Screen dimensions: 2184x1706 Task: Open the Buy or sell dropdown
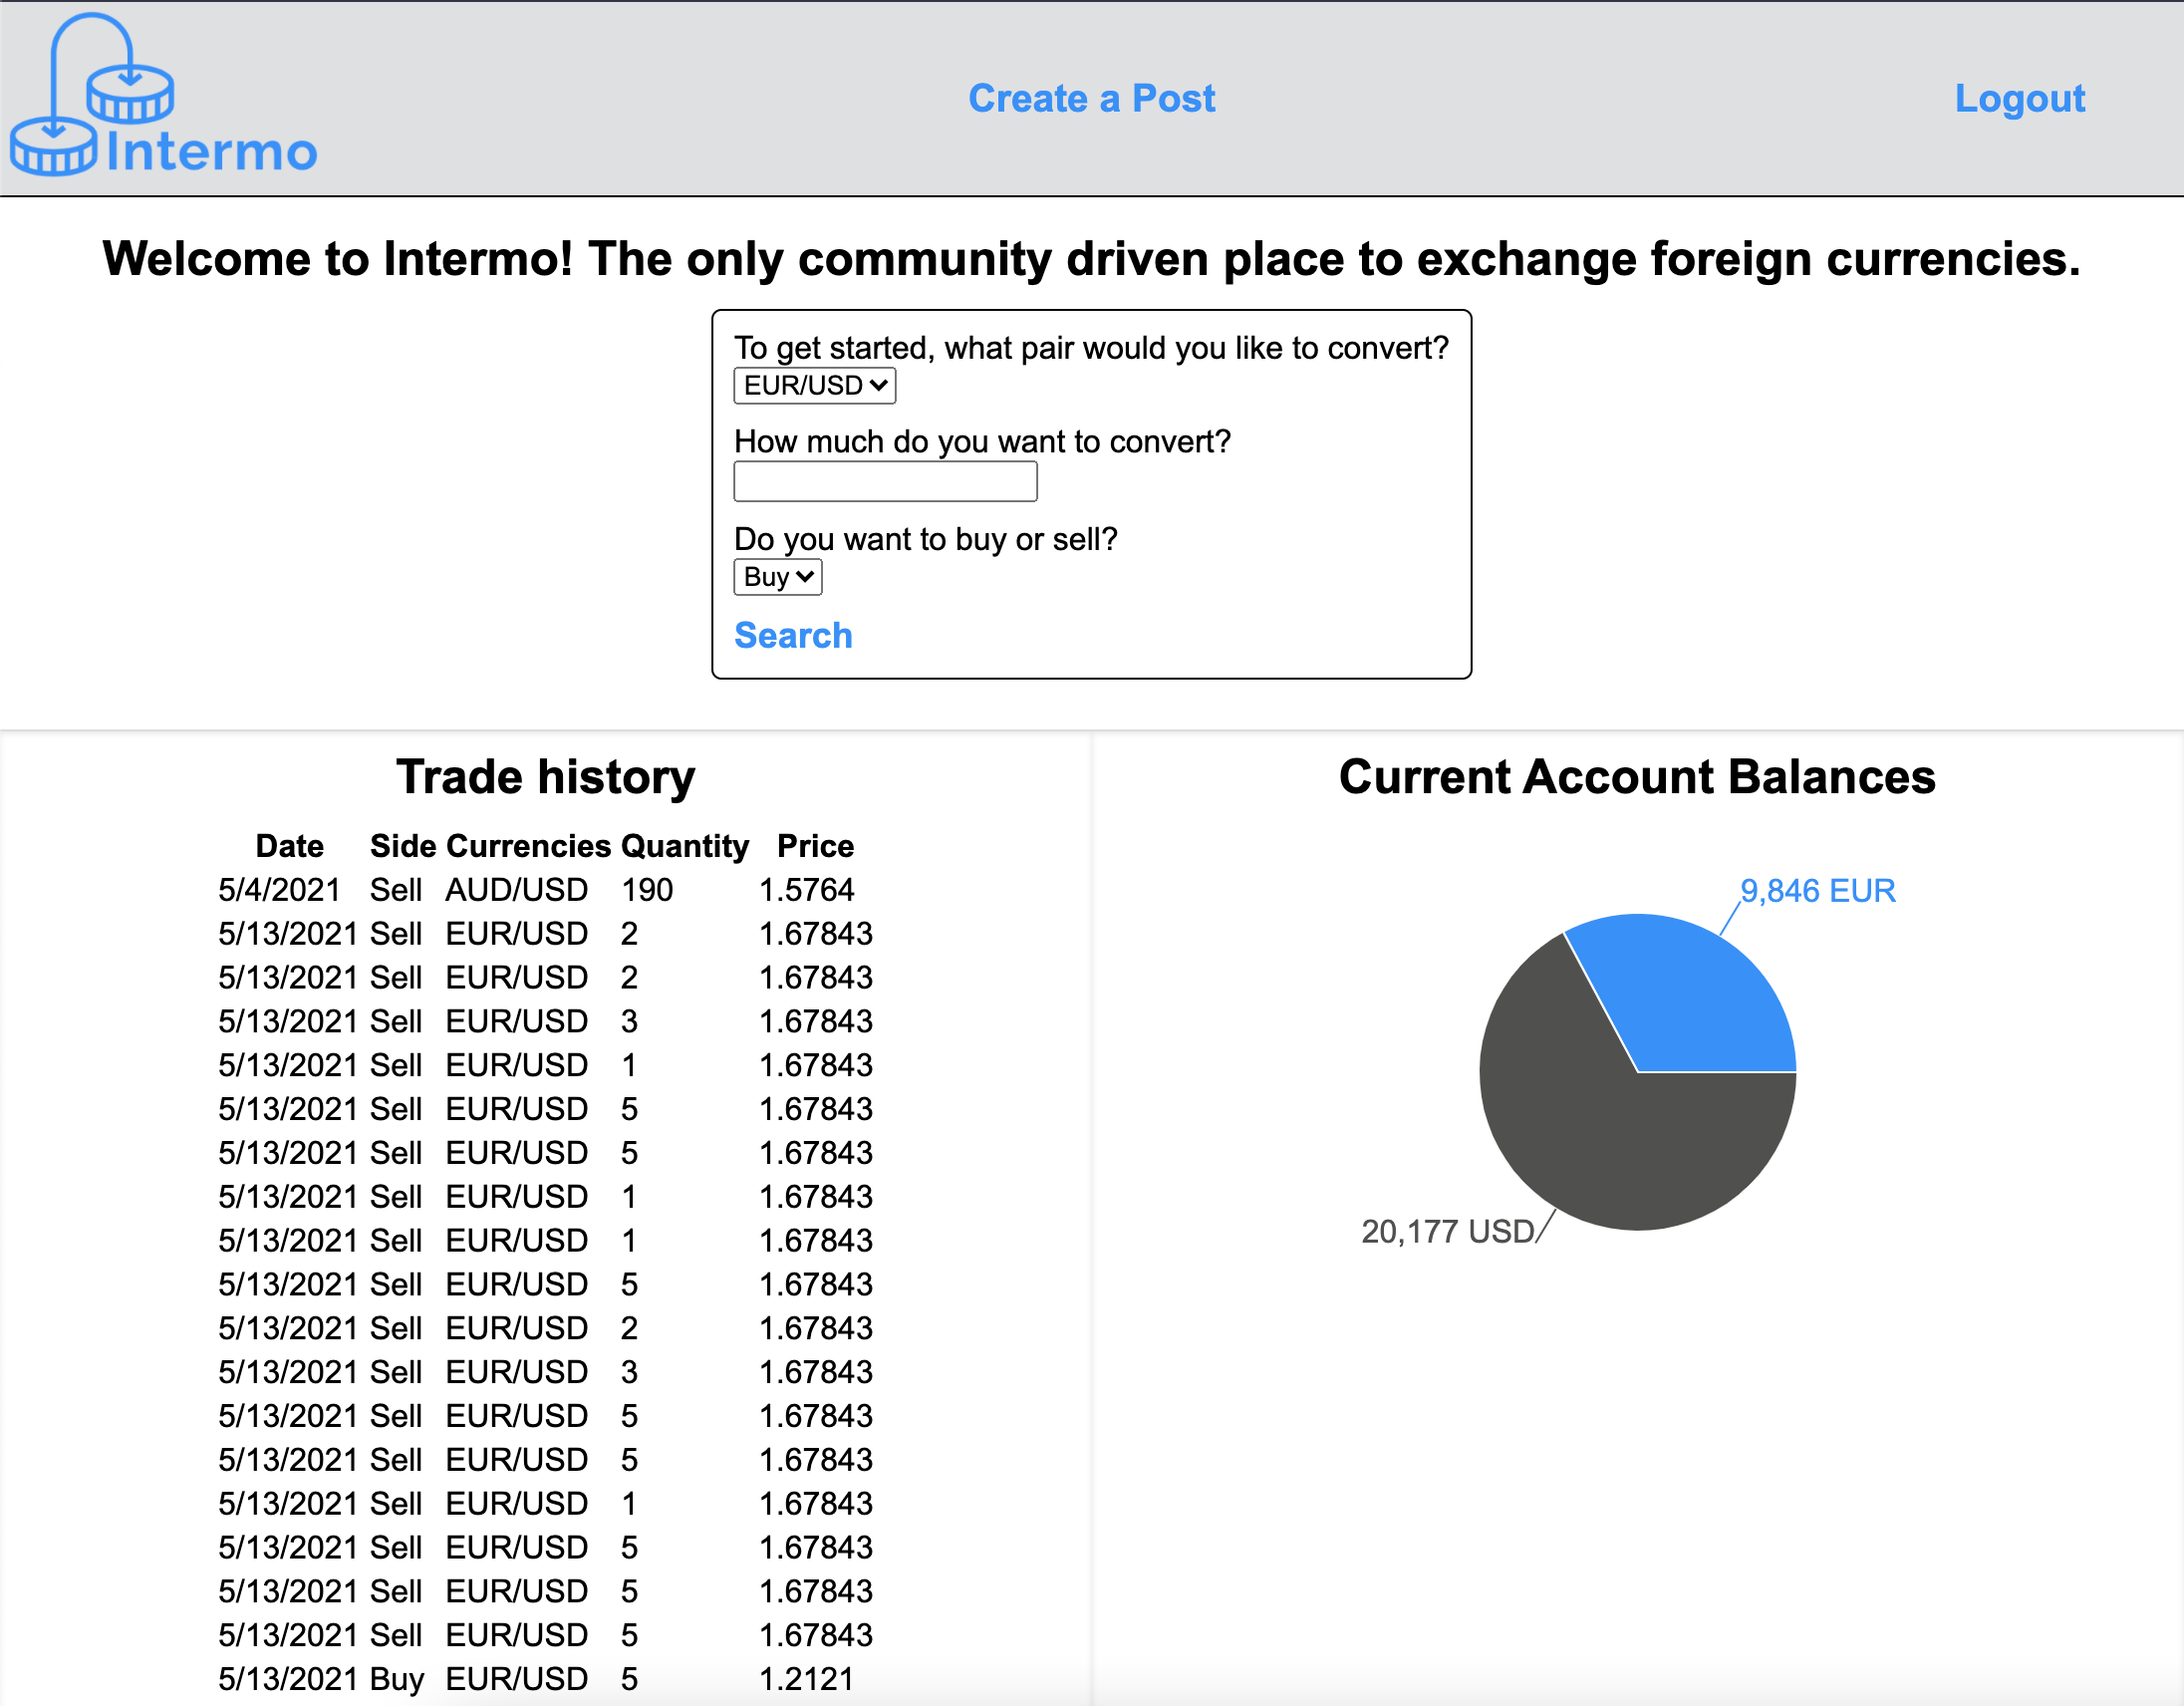point(777,577)
